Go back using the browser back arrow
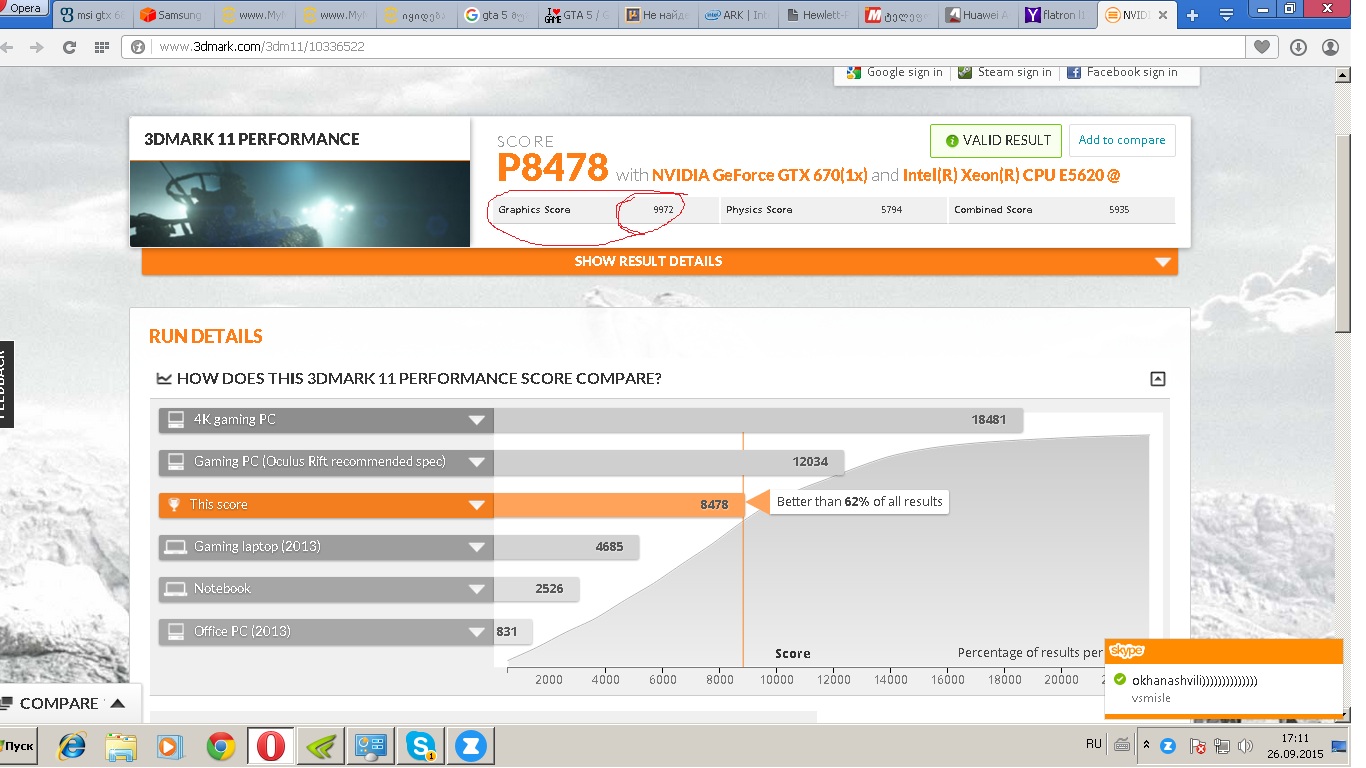 tap(9, 47)
